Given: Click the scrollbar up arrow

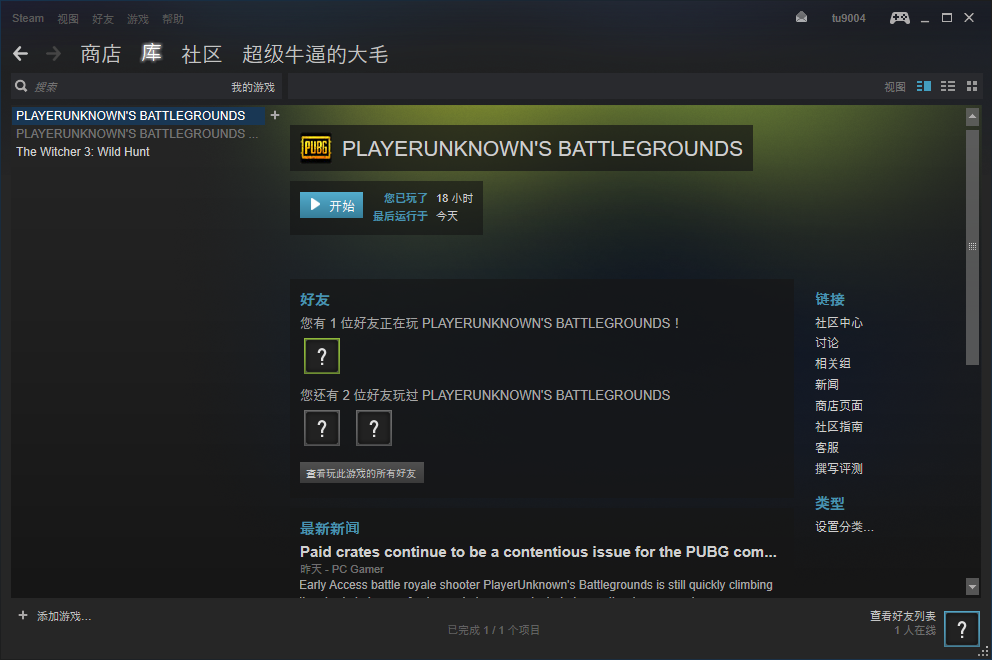Looking at the screenshot, I should click(x=972, y=116).
